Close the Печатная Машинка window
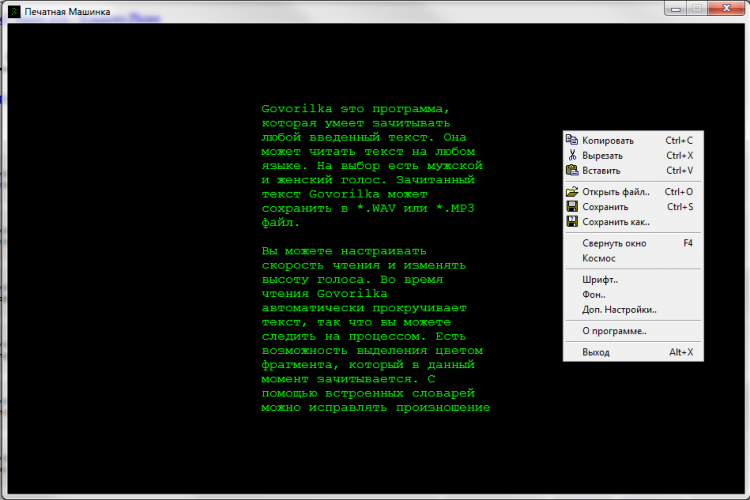The image size is (750, 500). click(726, 8)
